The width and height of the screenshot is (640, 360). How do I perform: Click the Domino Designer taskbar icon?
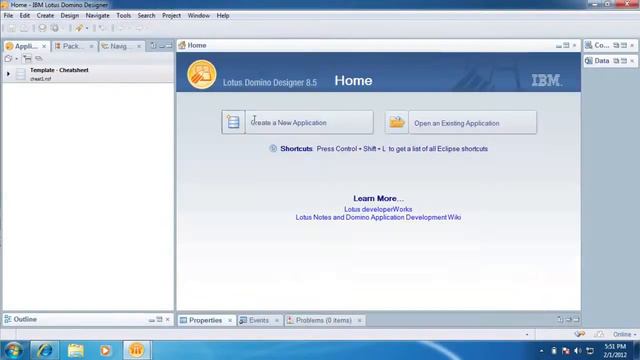coord(137,350)
